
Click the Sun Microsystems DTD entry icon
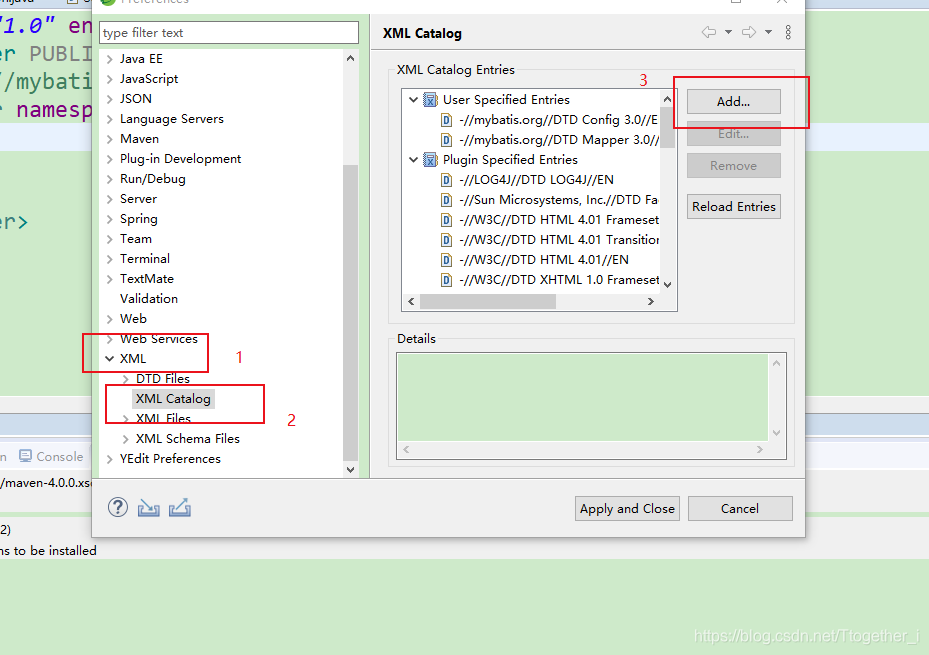pyautogui.click(x=447, y=200)
